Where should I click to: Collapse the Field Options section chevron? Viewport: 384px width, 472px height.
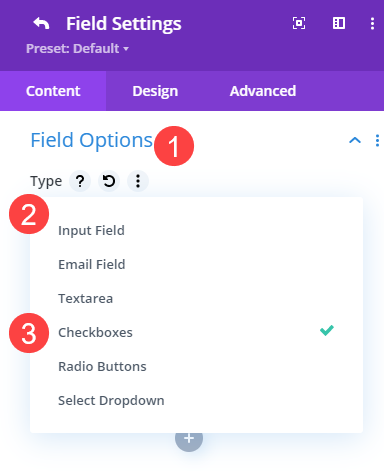click(355, 140)
